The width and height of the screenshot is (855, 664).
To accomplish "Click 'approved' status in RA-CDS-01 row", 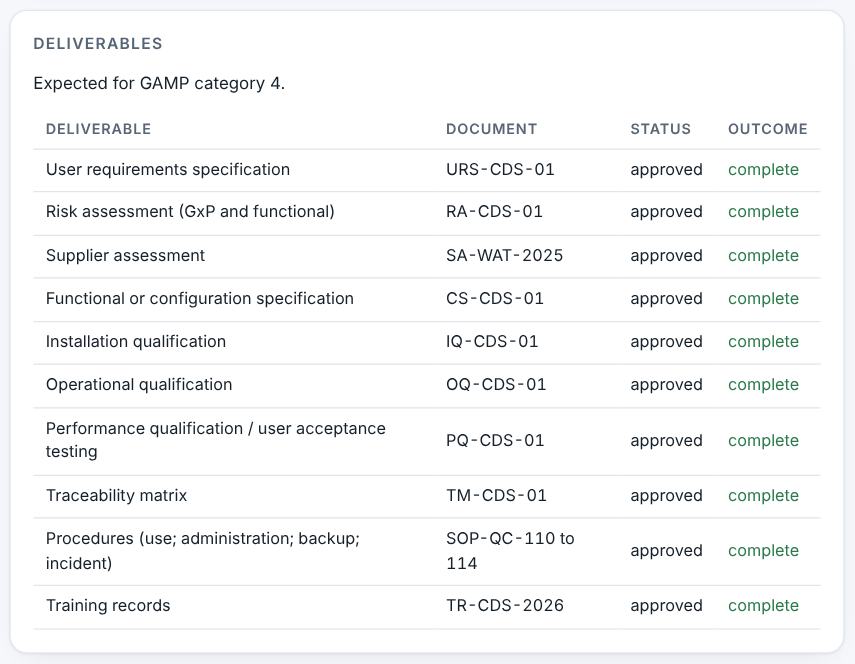I will click(x=666, y=212).
